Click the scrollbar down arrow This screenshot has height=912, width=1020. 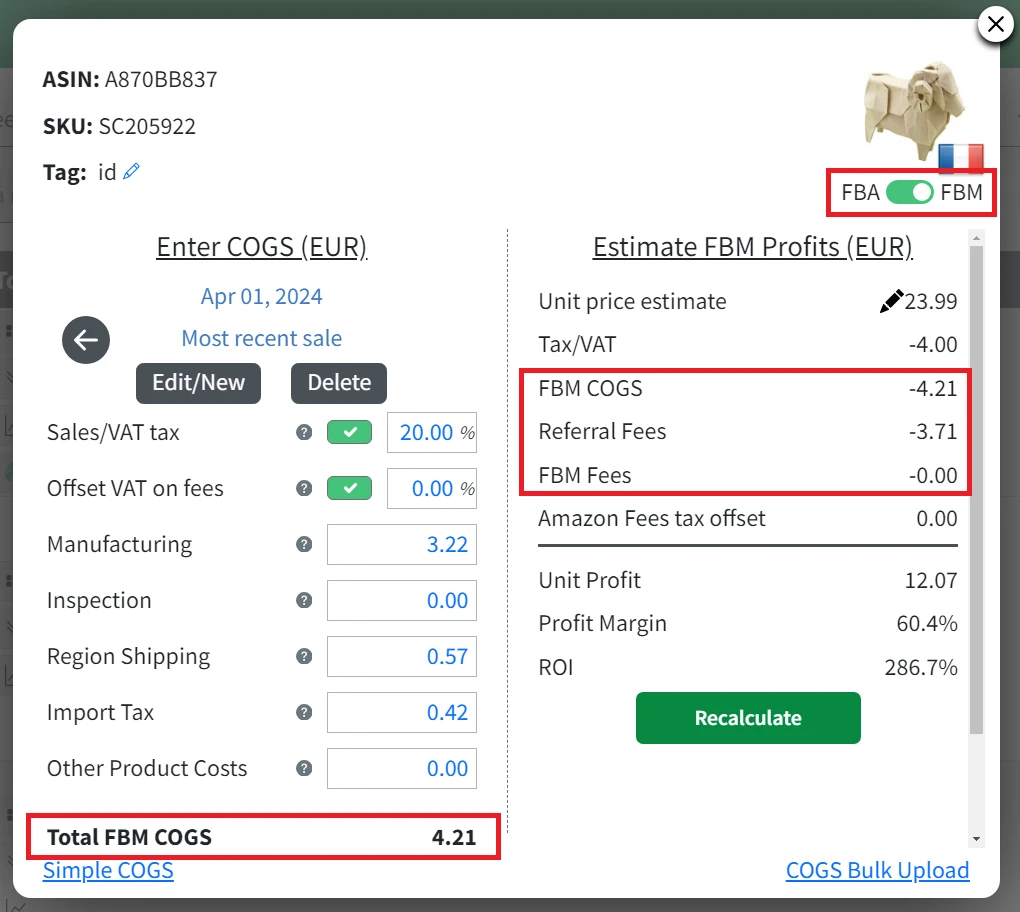click(976, 839)
